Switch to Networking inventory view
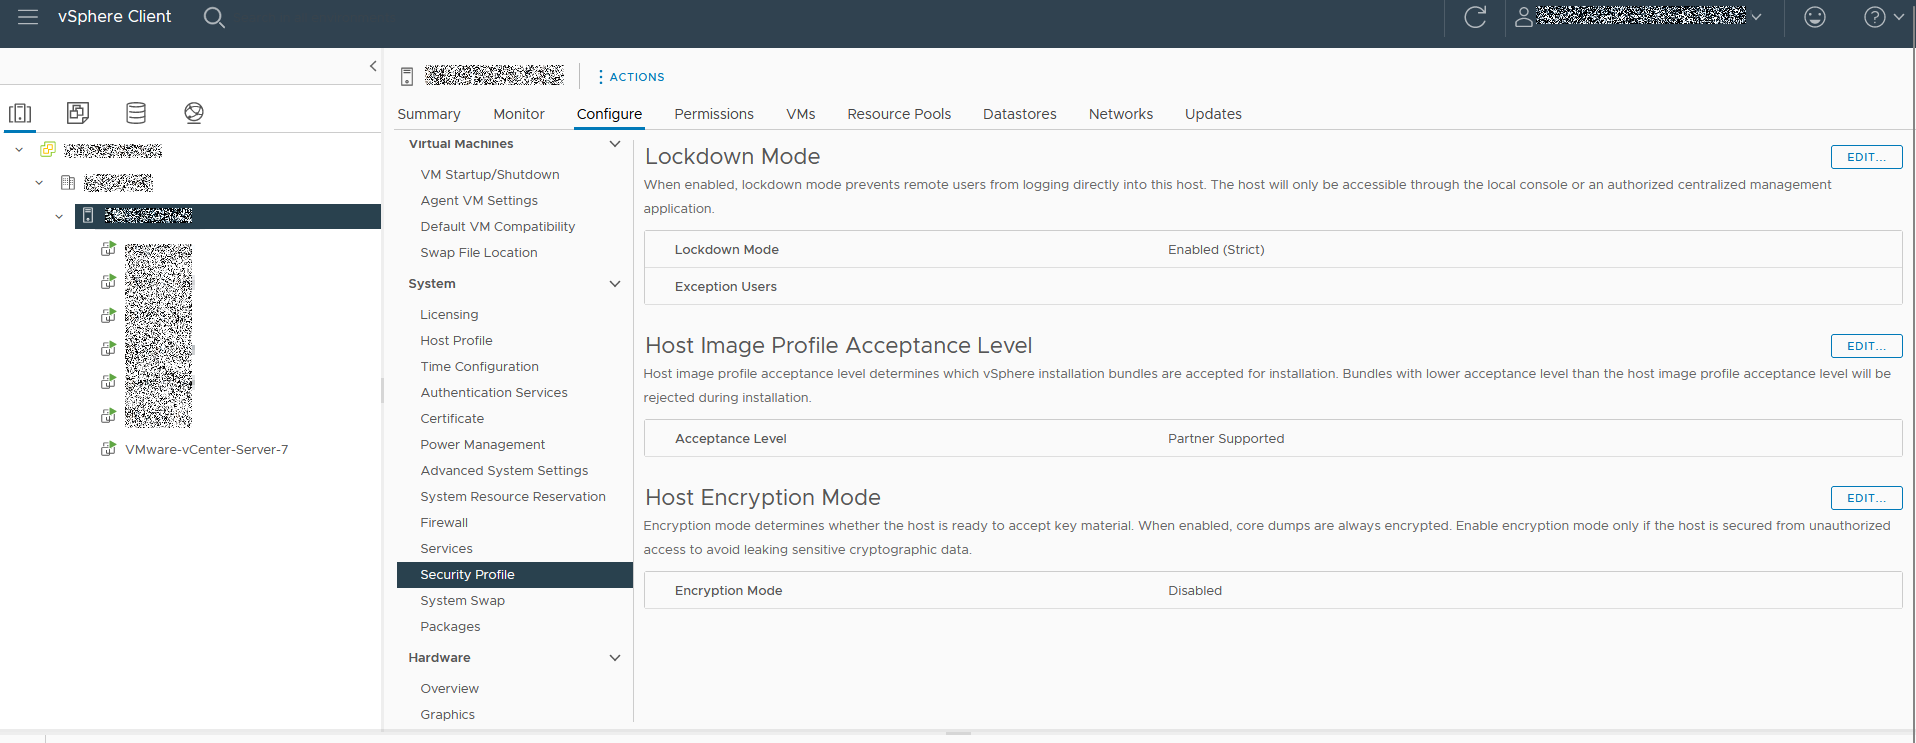The image size is (1916, 743). click(x=194, y=113)
